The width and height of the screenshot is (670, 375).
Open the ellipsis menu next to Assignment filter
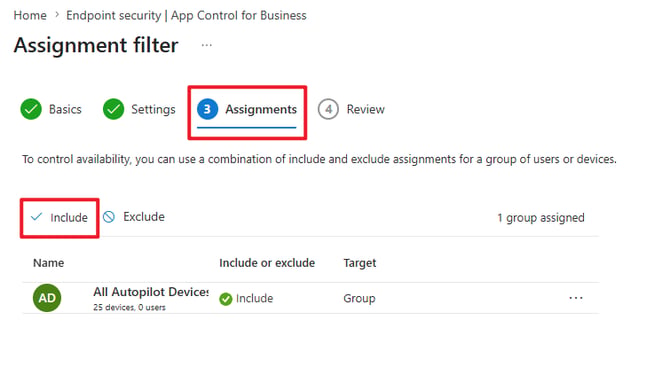207,45
